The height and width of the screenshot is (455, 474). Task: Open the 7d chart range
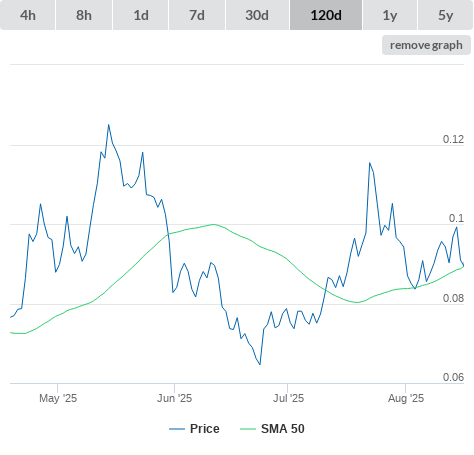[197, 15]
